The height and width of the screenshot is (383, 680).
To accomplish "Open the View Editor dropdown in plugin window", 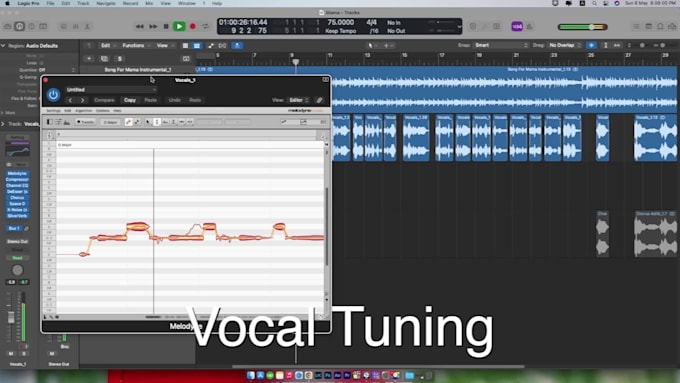I will coord(299,100).
